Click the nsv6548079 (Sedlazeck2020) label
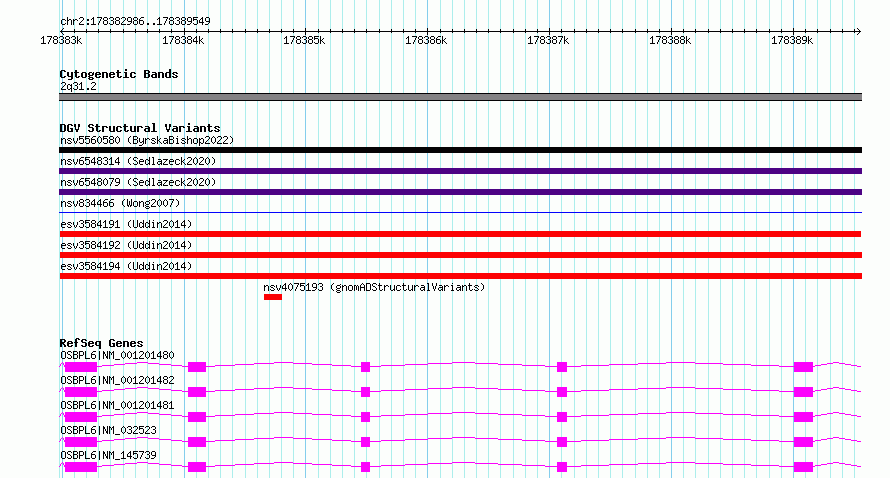This screenshot has height=478, width=890. pyautogui.click(x=138, y=182)
